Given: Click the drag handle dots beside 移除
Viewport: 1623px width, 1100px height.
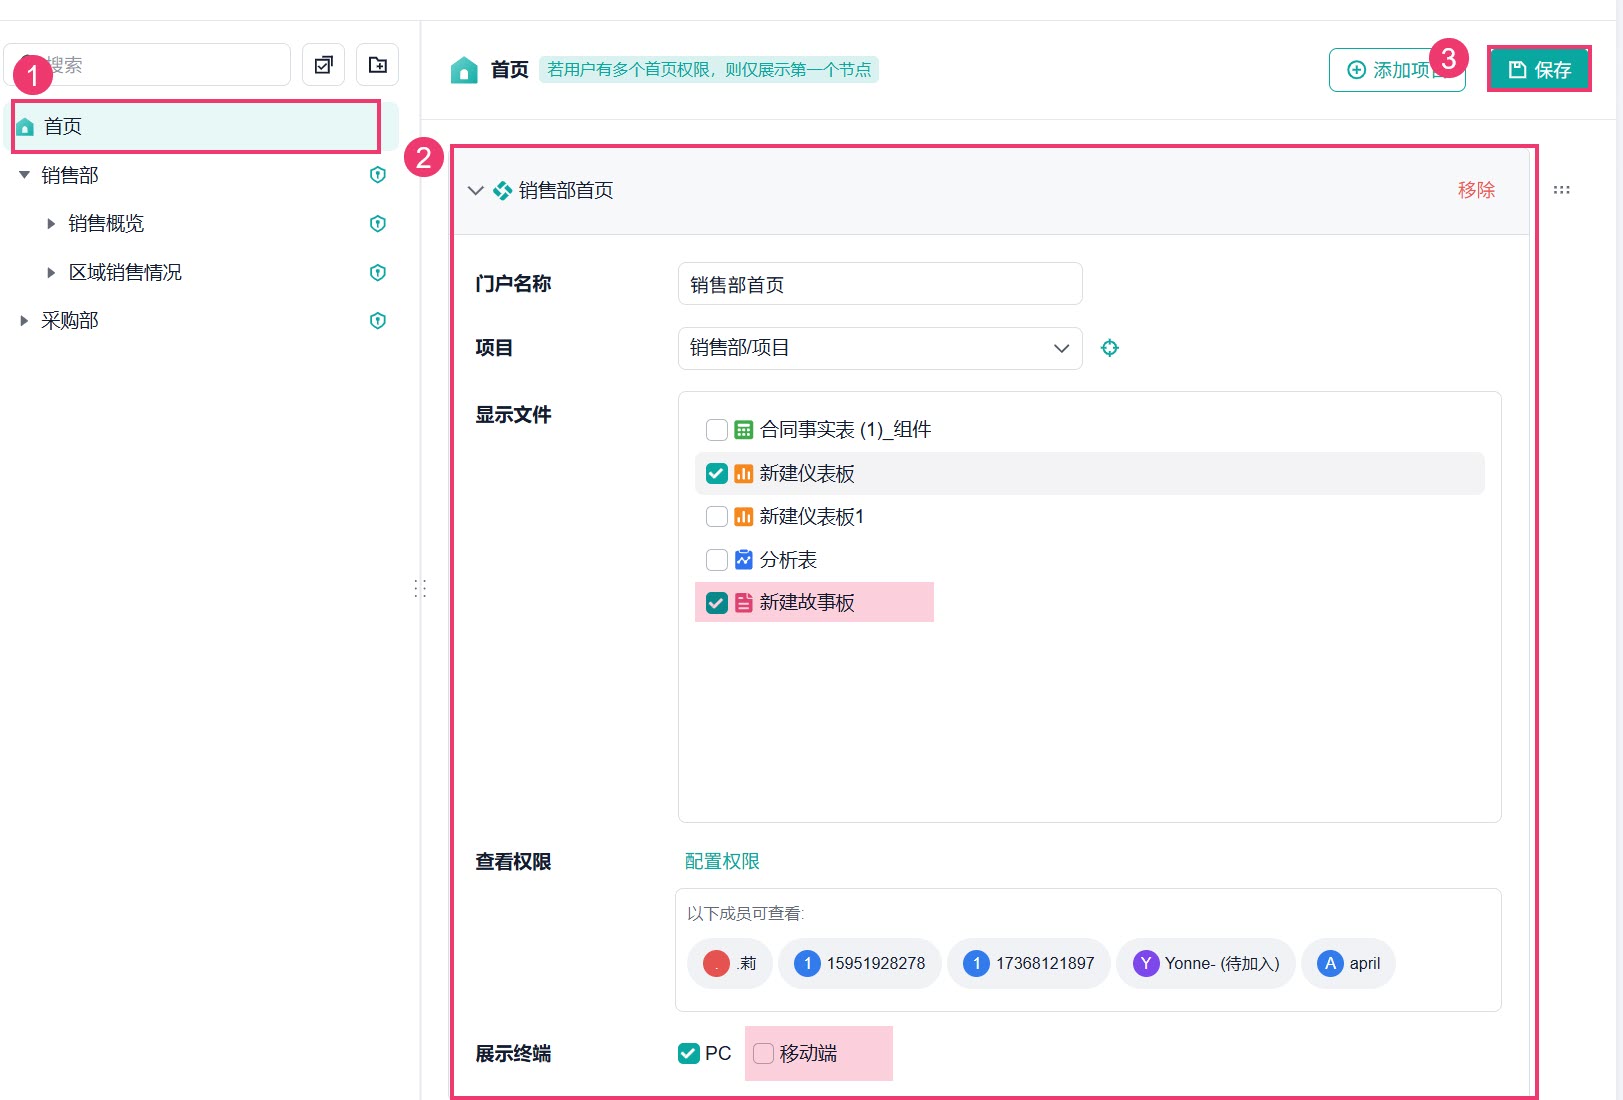Looking at the screenshot, I should 1561,190.
